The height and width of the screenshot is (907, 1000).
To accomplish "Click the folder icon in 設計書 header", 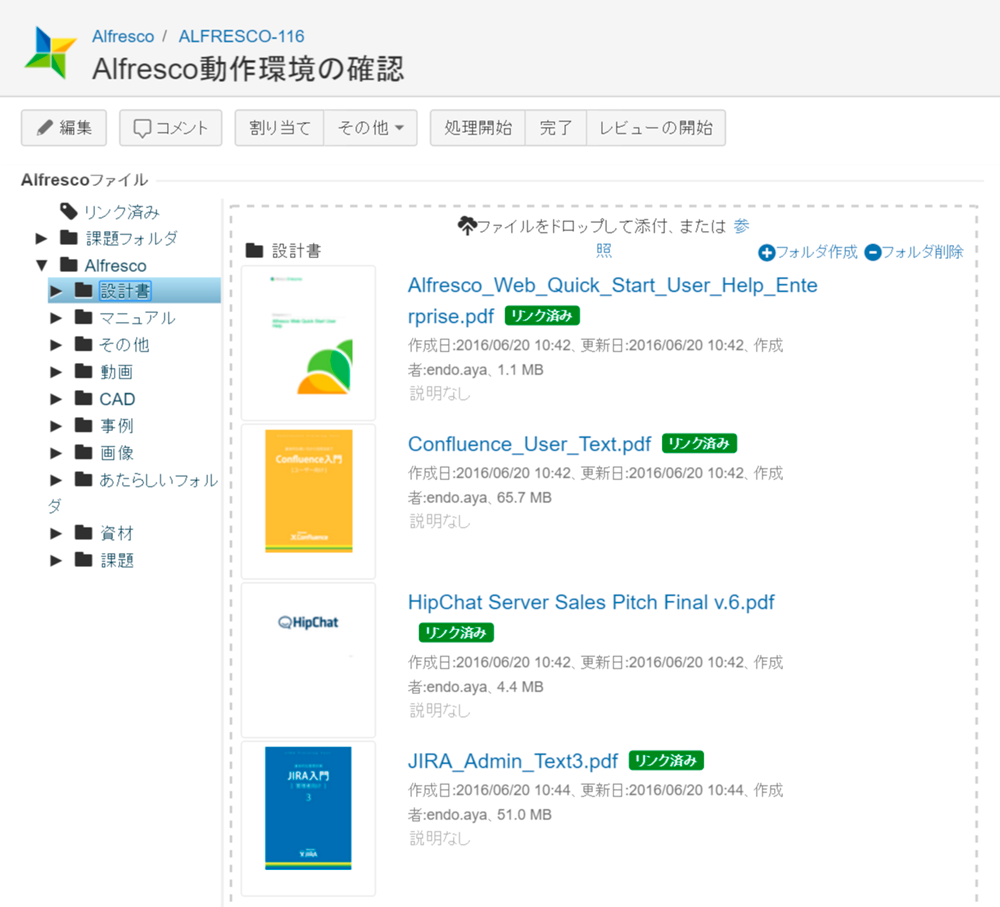I will 254,250.
